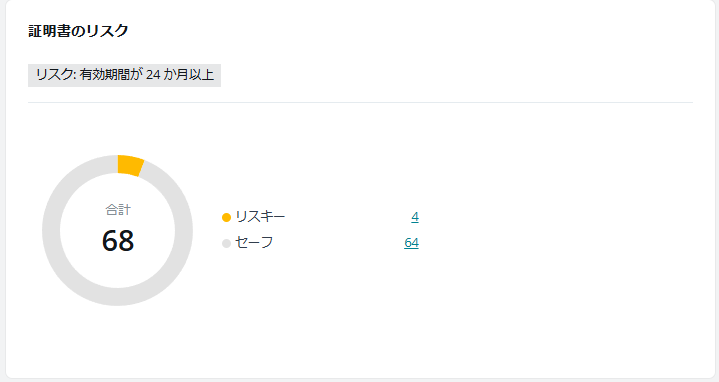
Task: Click blank space between セーフ and its count
Action: pos(338,243)
